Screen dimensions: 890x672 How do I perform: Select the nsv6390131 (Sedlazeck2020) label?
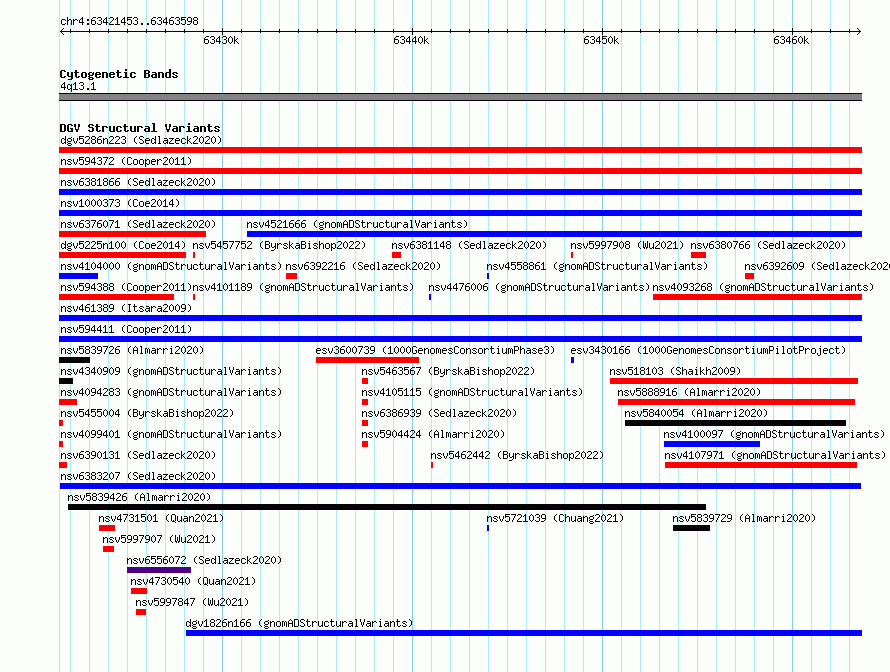(x=138, y=455)
